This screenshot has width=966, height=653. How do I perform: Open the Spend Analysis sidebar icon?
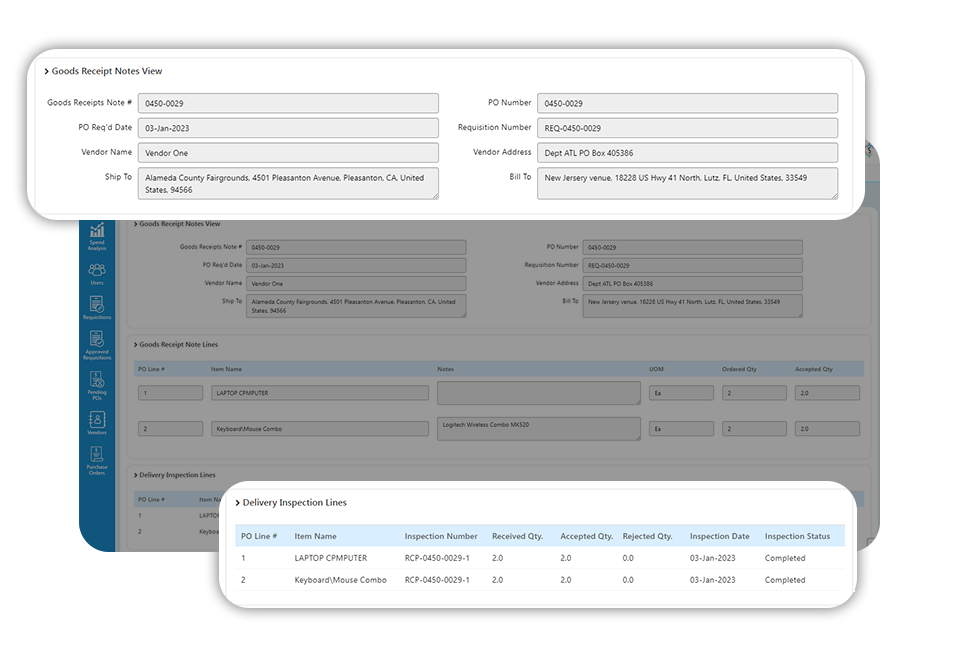tap(97, 236)
